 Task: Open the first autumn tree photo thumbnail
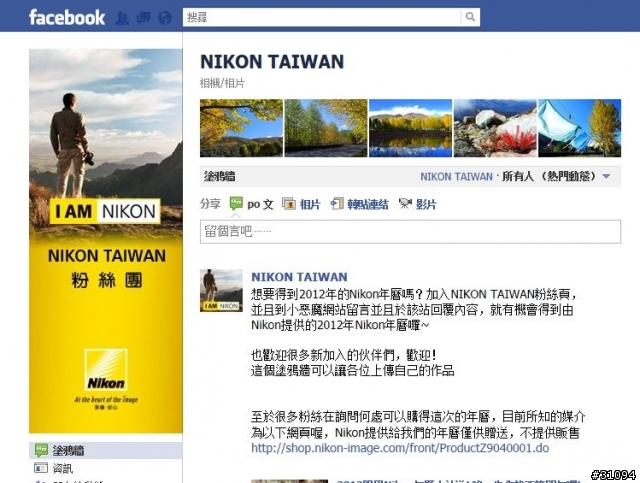pyautogui.click(x=241, y=128)
